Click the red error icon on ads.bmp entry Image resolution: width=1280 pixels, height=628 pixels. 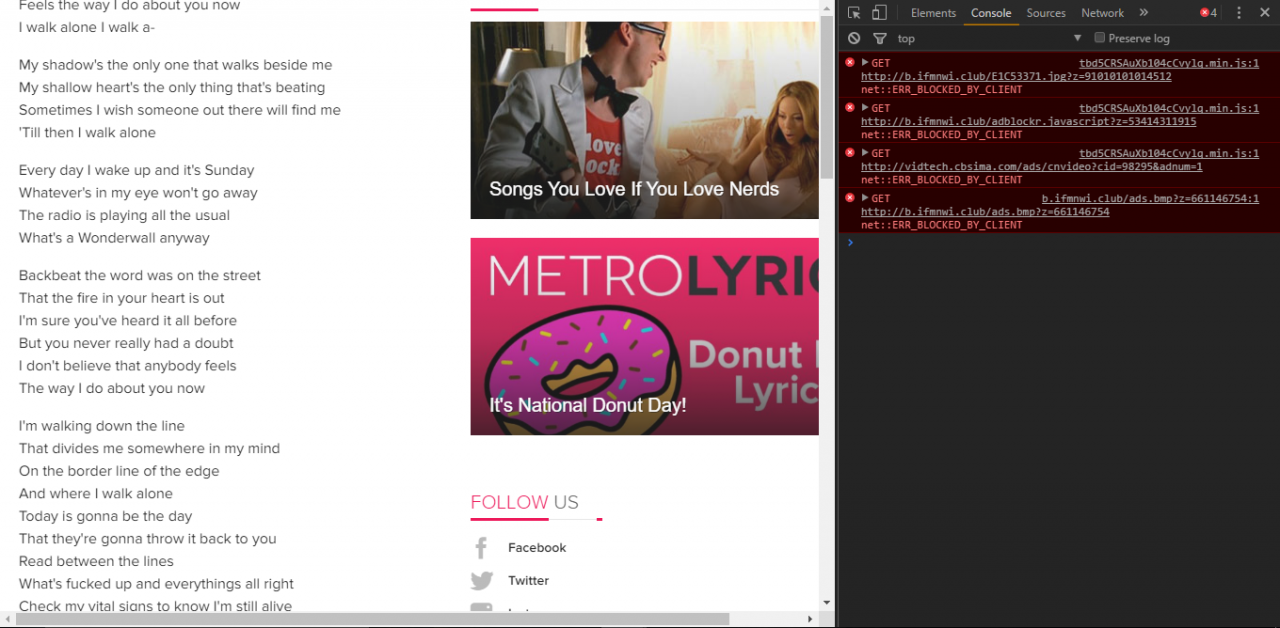850,198
